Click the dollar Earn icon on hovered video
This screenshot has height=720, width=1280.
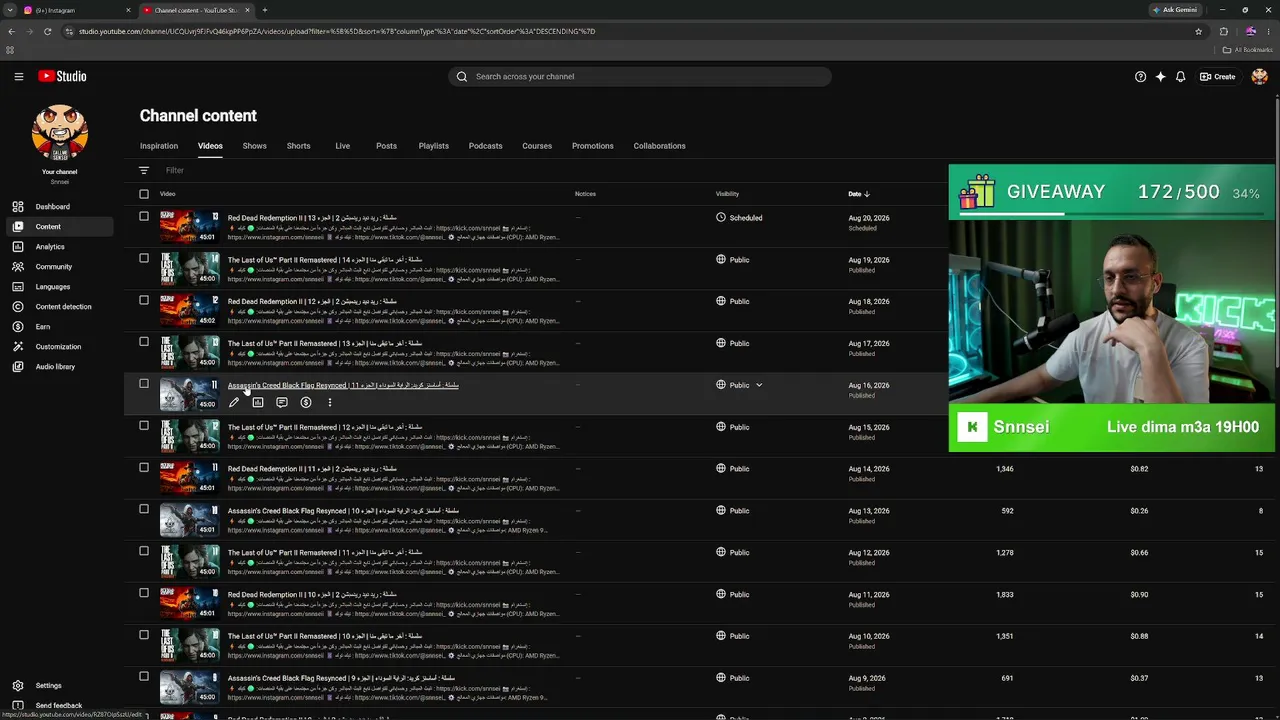pyautogui.click(x=306, y=403)
